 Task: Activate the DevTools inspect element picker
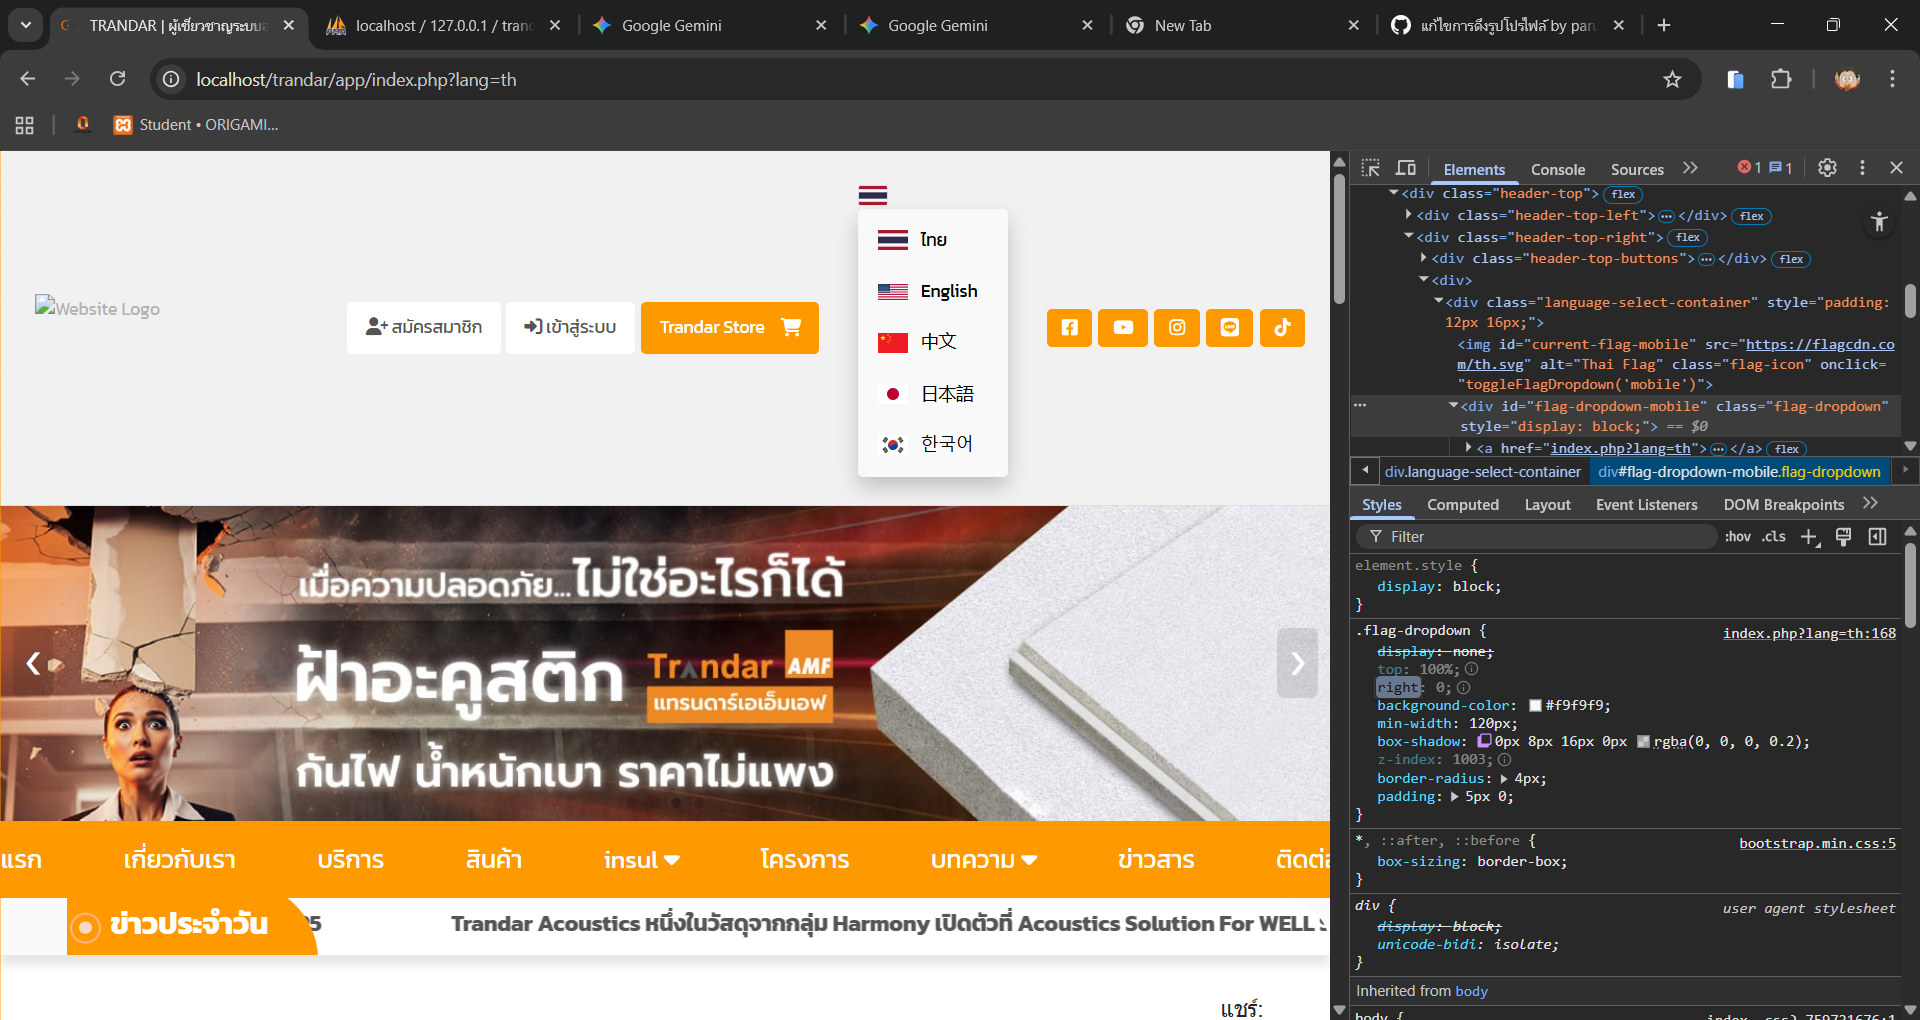pos(1371,168)
